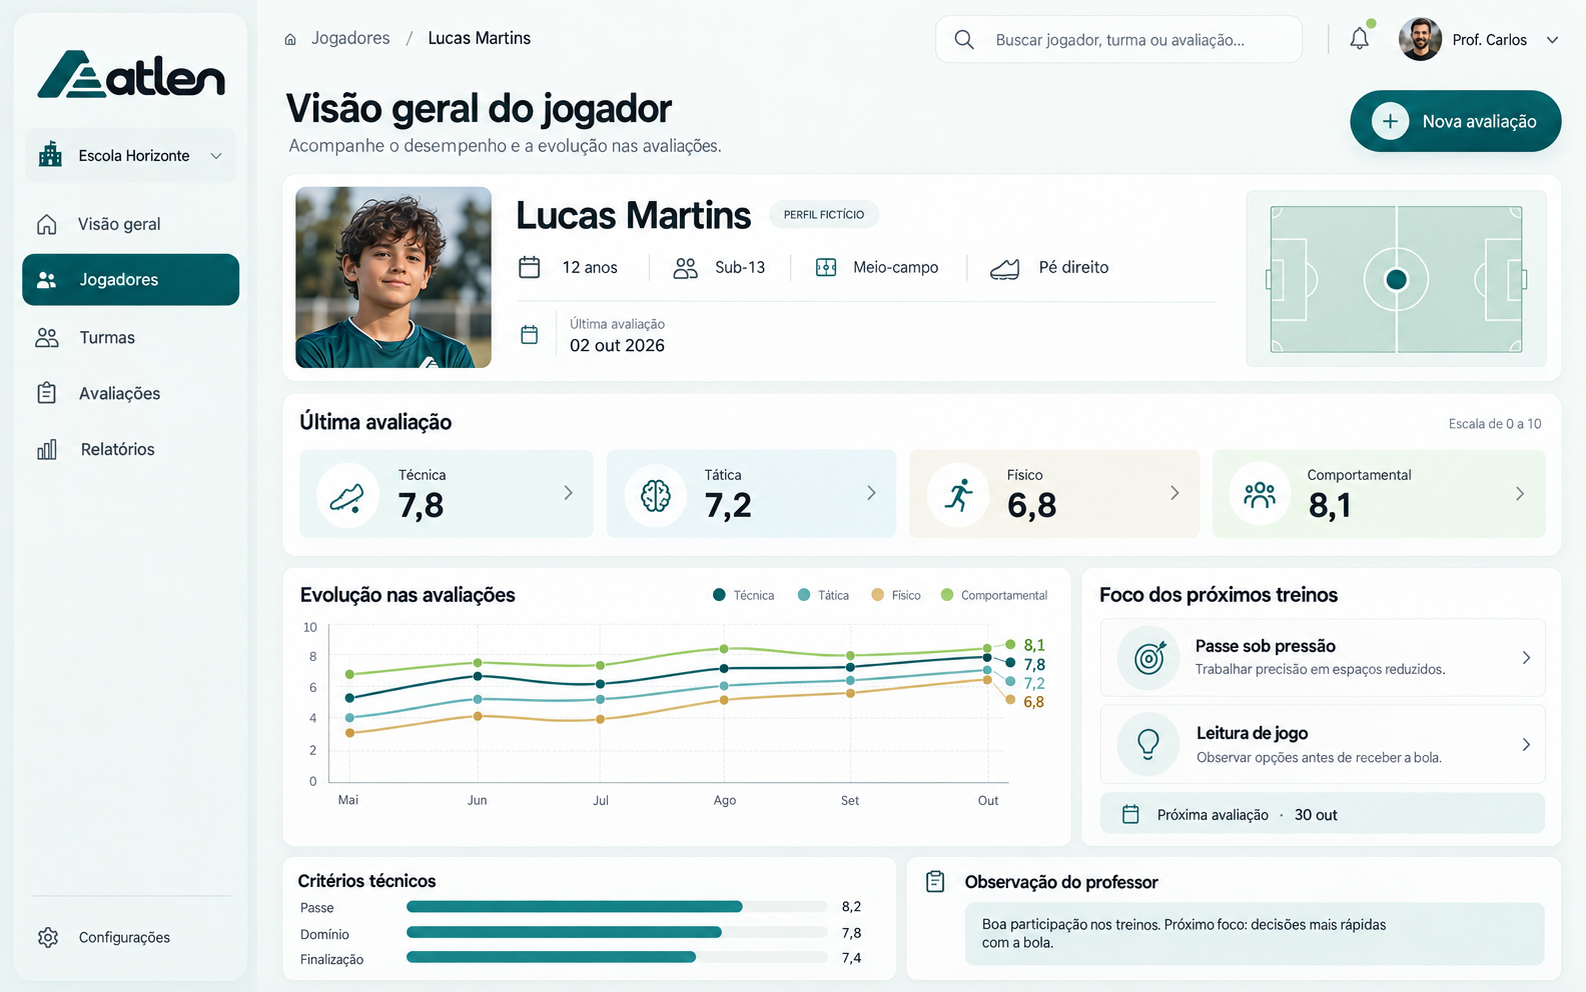
Task: Click the player search input field
Action: point(1119,39)
